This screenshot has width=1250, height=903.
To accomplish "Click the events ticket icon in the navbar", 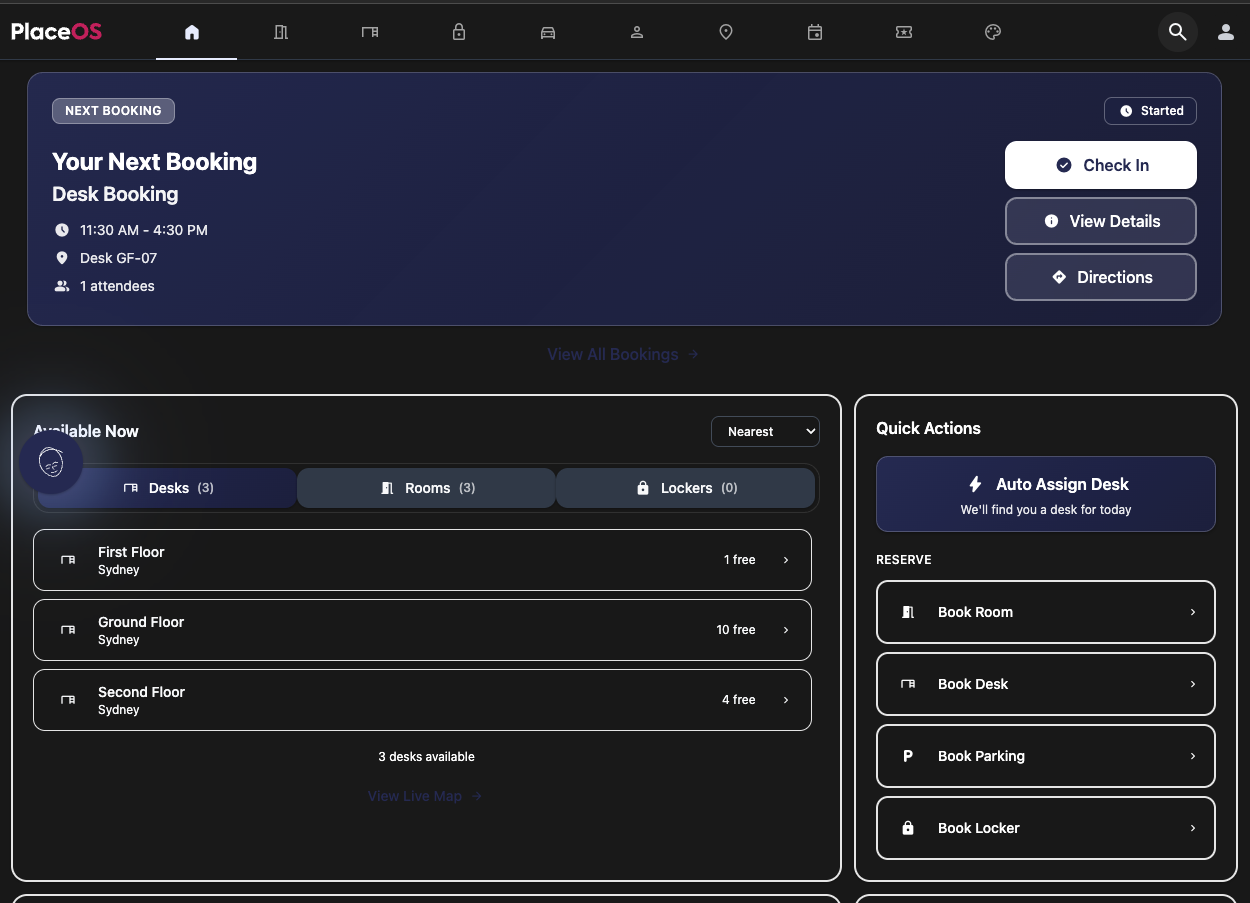I will [904, 31].
